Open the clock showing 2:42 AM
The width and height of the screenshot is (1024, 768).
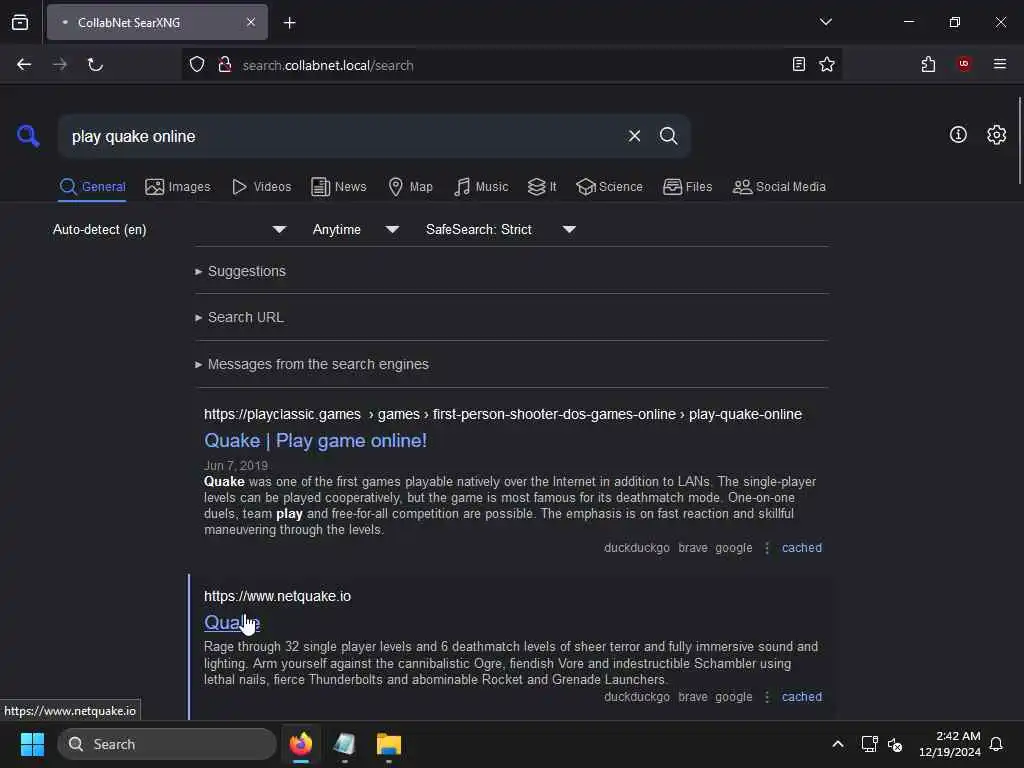point(950,744)
